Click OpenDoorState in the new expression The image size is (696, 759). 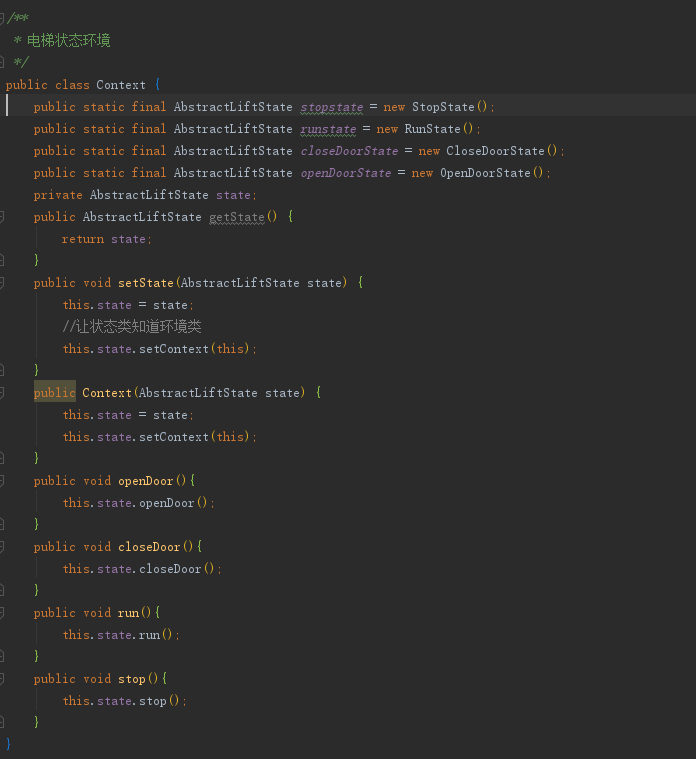coord(485,173)
